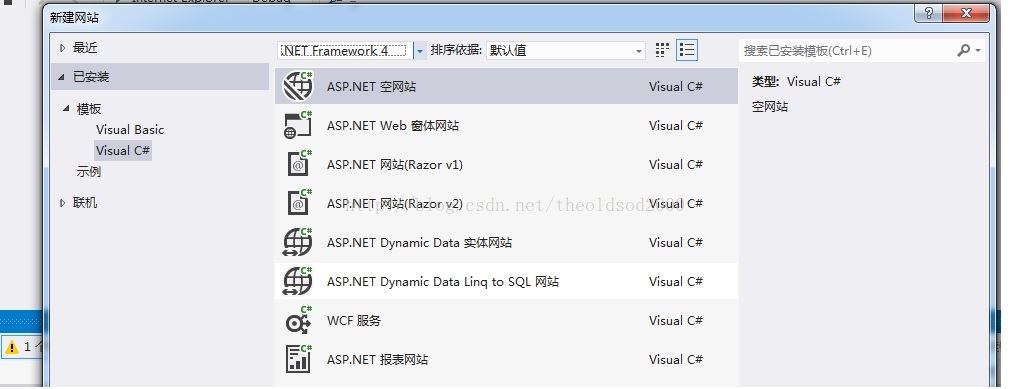Image resolution: width=1010 pixels, height=389 pixels.
Task: Open the 排序依据 默认值 sort dropdown
Action: pos(566,50)
